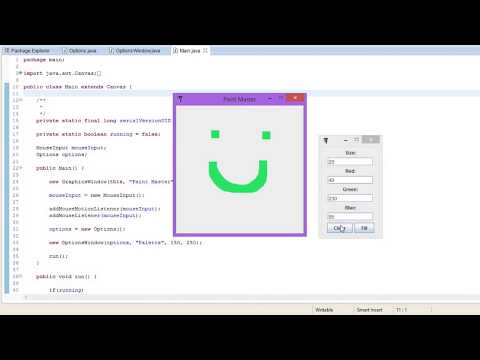Click the Smart Insert status bar entry
This screenshot has width=480, height=360.
(x=369, y=310)
